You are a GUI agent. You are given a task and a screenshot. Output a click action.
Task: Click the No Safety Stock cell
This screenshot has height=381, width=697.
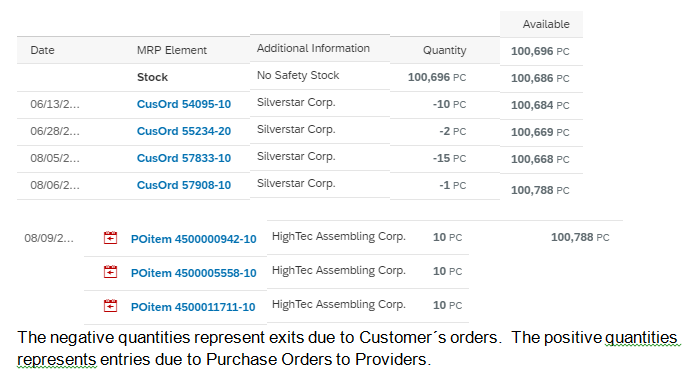(298, 76)
